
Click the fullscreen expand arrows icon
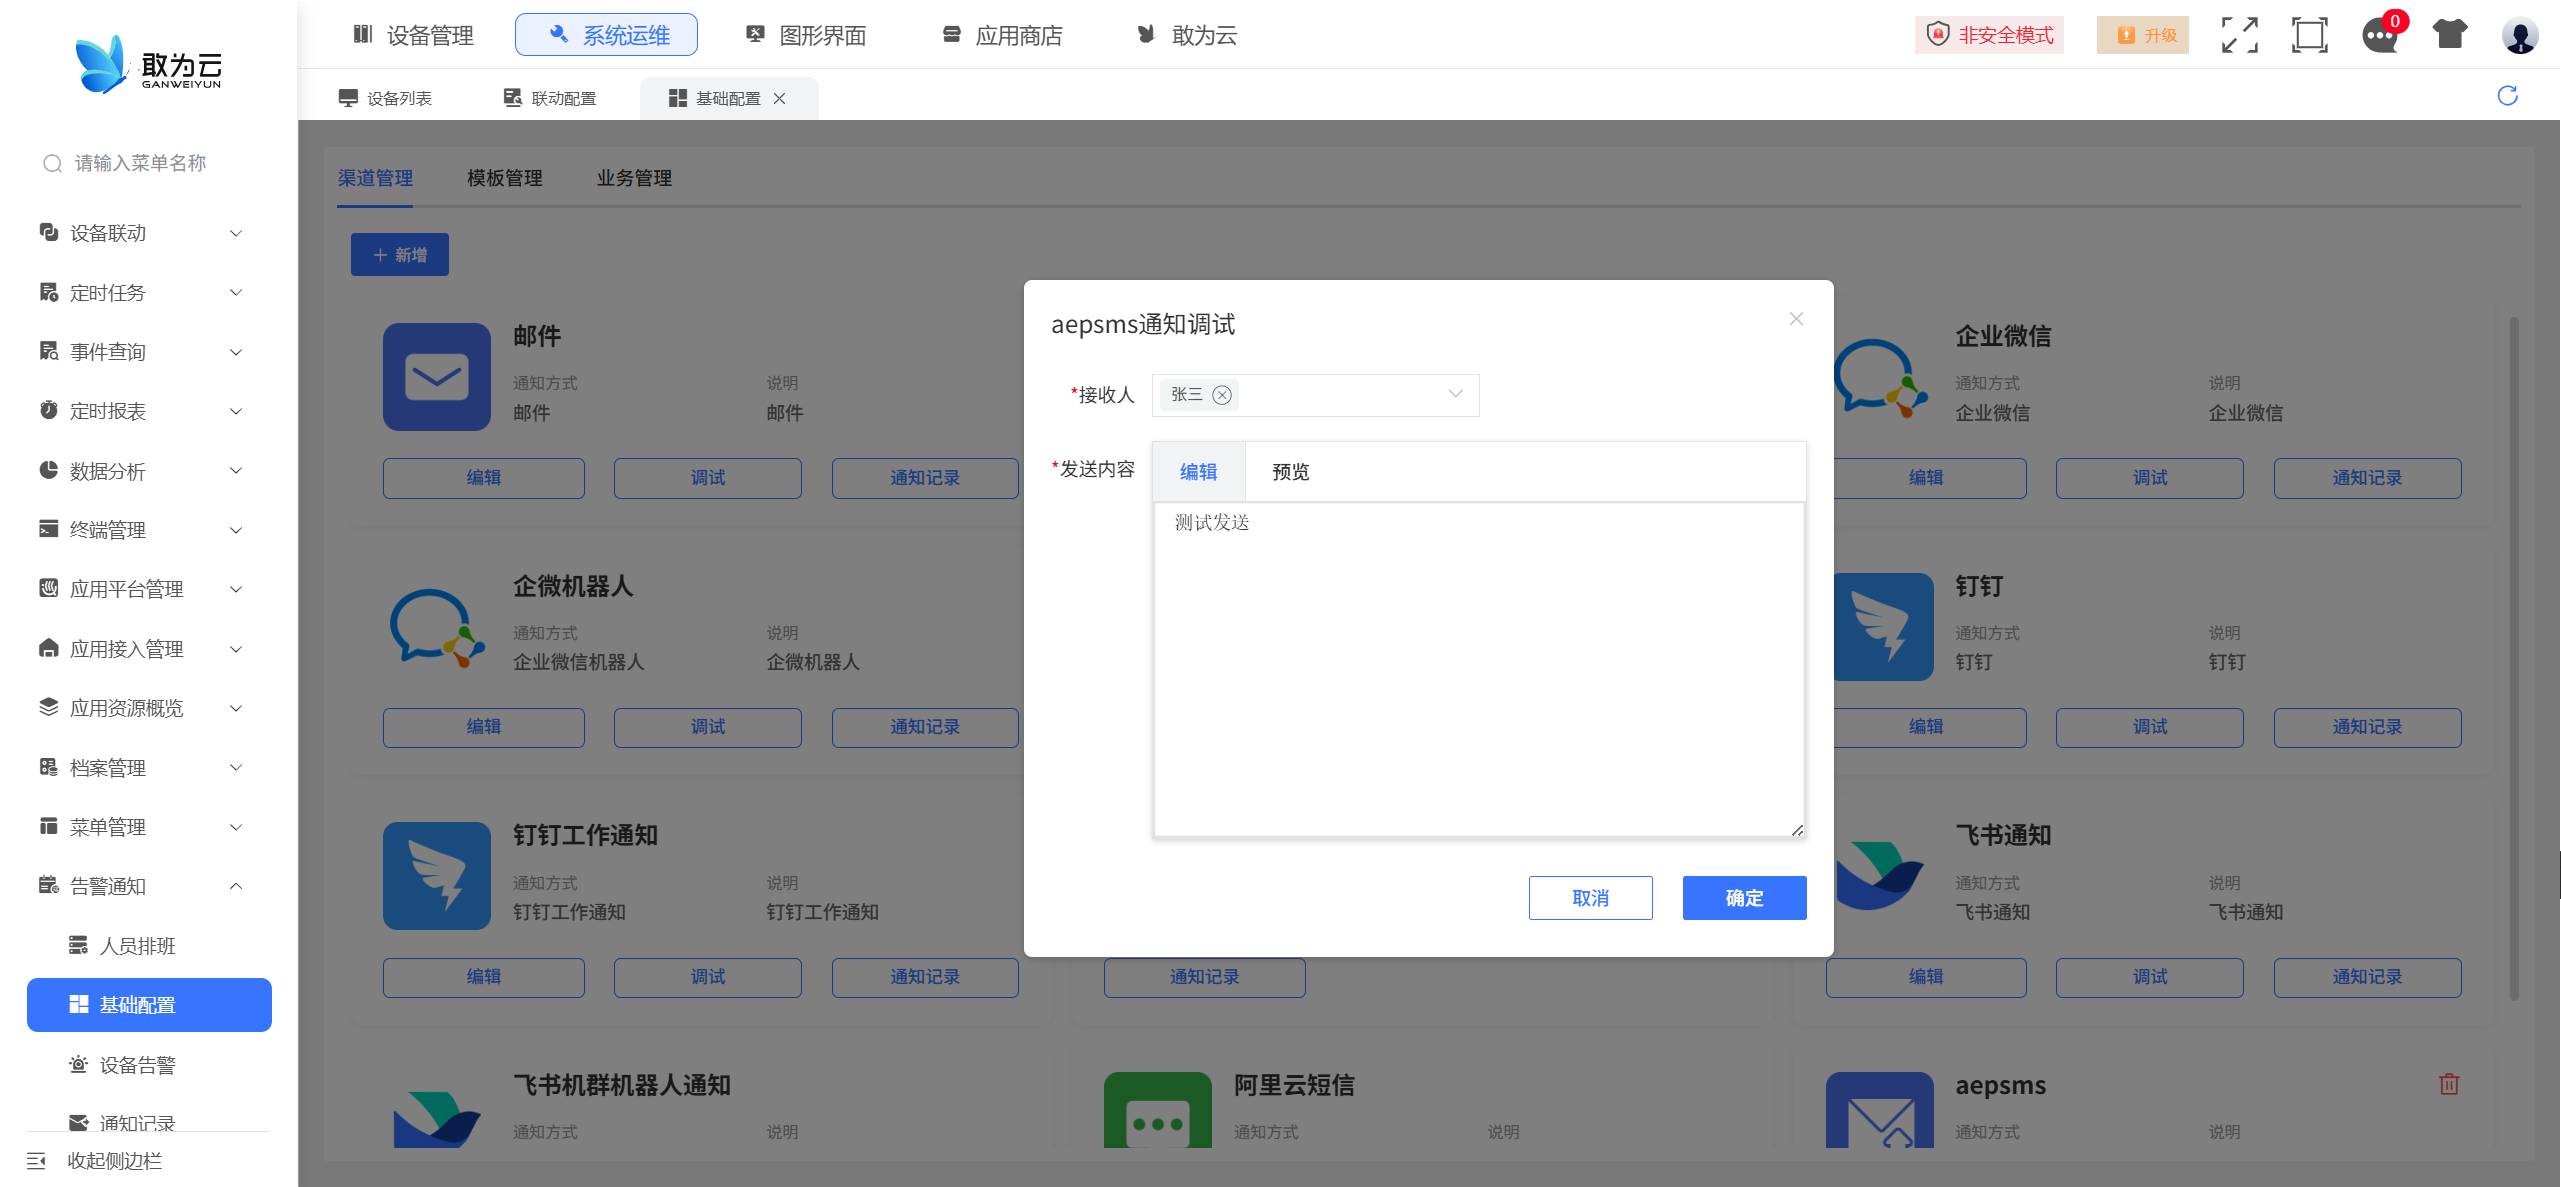coord(2239,35)
